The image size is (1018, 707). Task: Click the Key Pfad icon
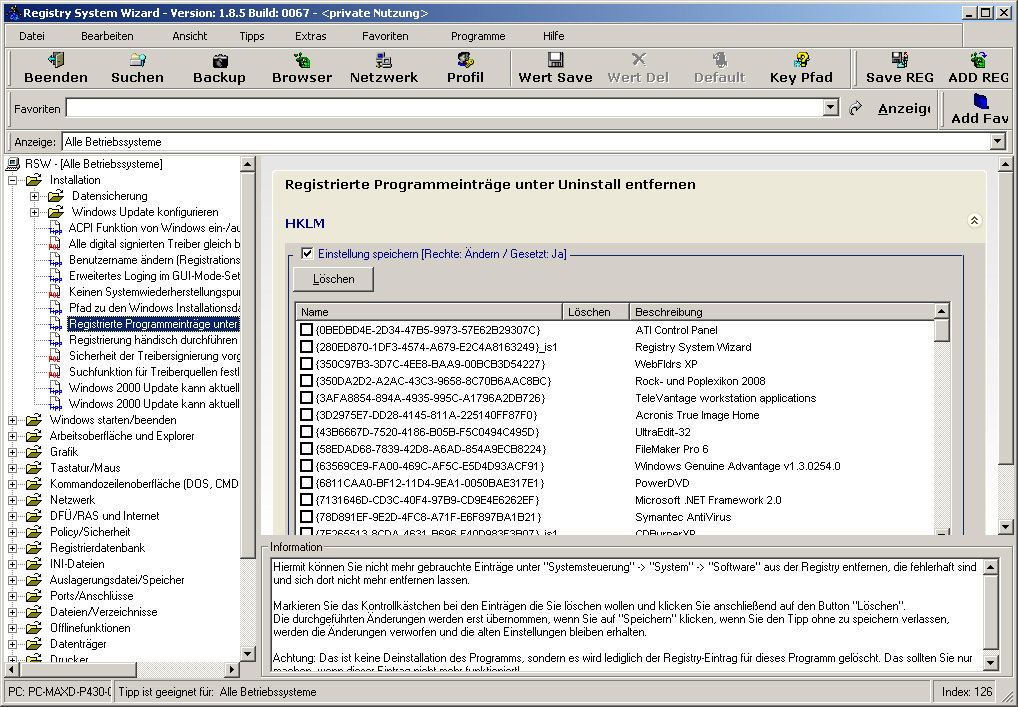pos(801,60)
